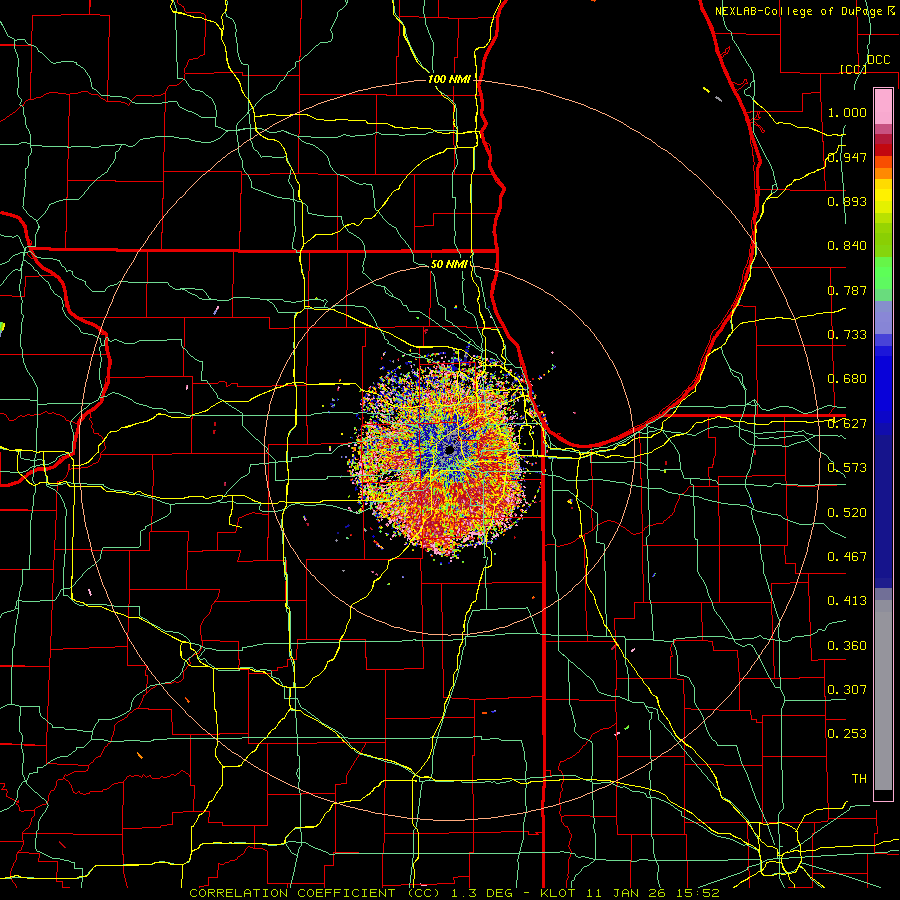Select the 0.307 scale value

(x=847, y=690)
